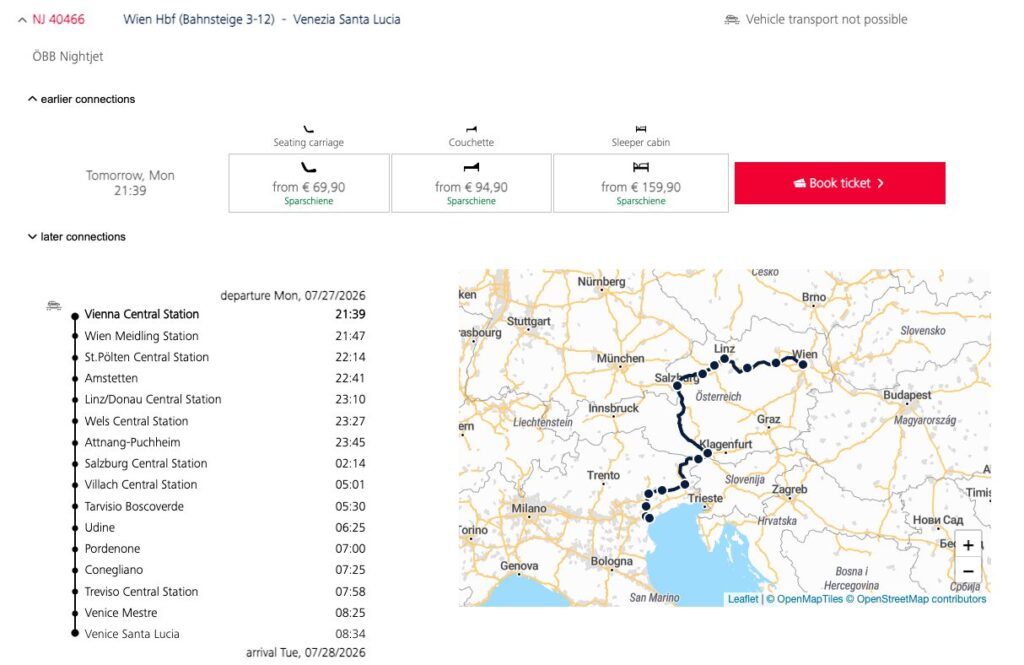Click the route title Wien Hbf - Venezia Santa Lucia
This screenshot has width=1024, height=665.
(x=262, y=20)
